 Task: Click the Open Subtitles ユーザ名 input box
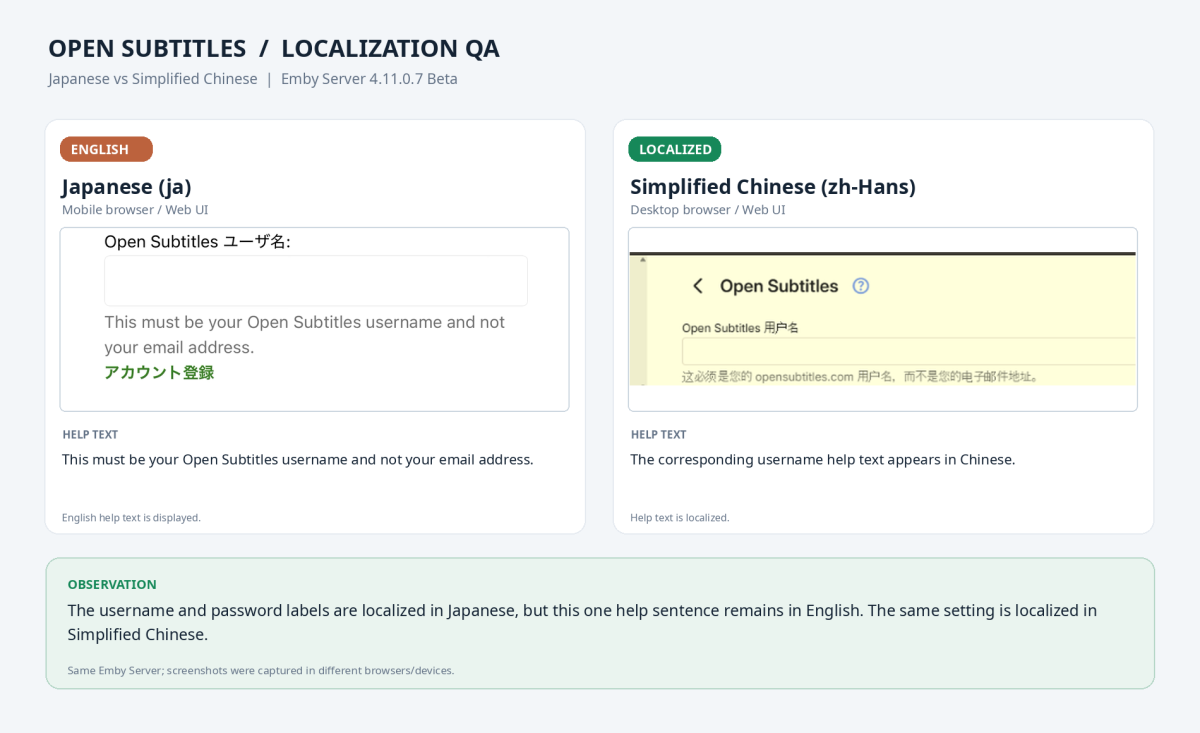(x=316, y=281)
